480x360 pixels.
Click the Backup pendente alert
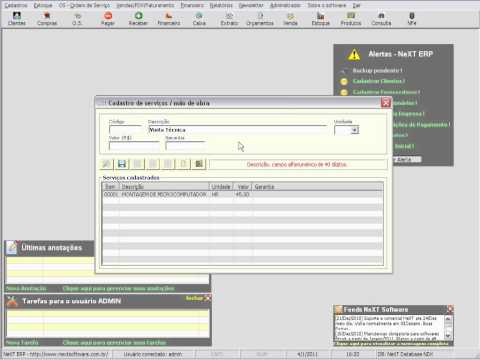(378, 70)
